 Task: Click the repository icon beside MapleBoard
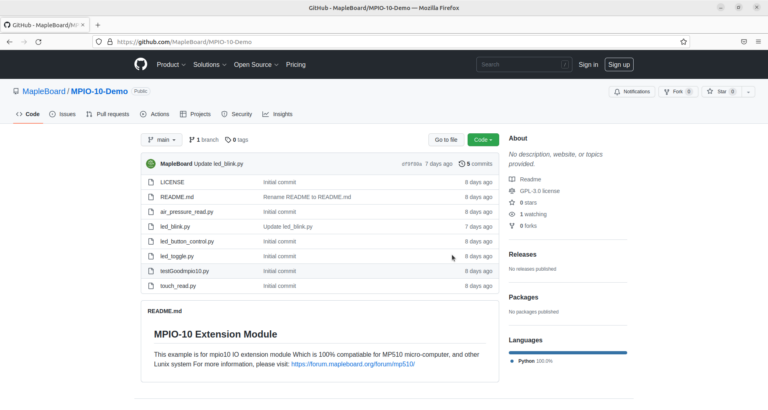[x=16, y=91]
